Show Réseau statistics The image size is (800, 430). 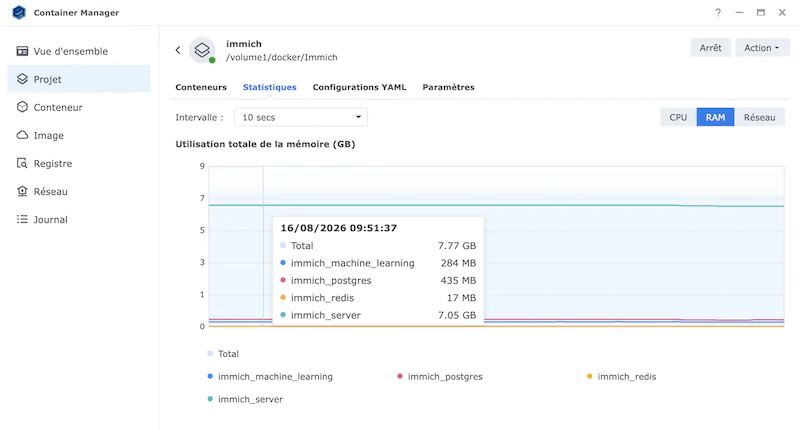[x=759, y=117]
